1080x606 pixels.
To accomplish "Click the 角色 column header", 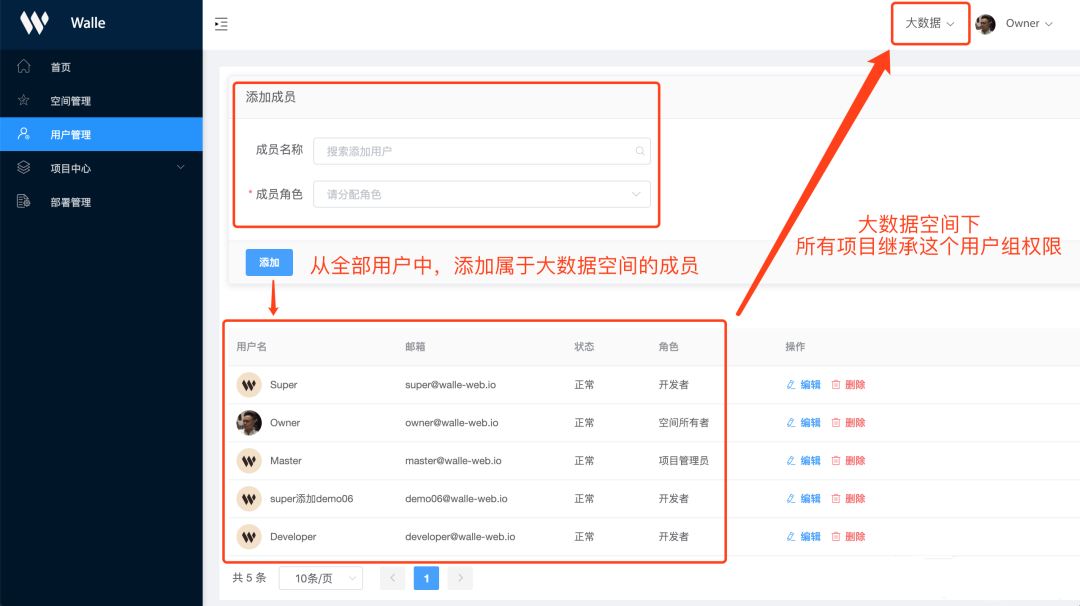I will (668, 346).
